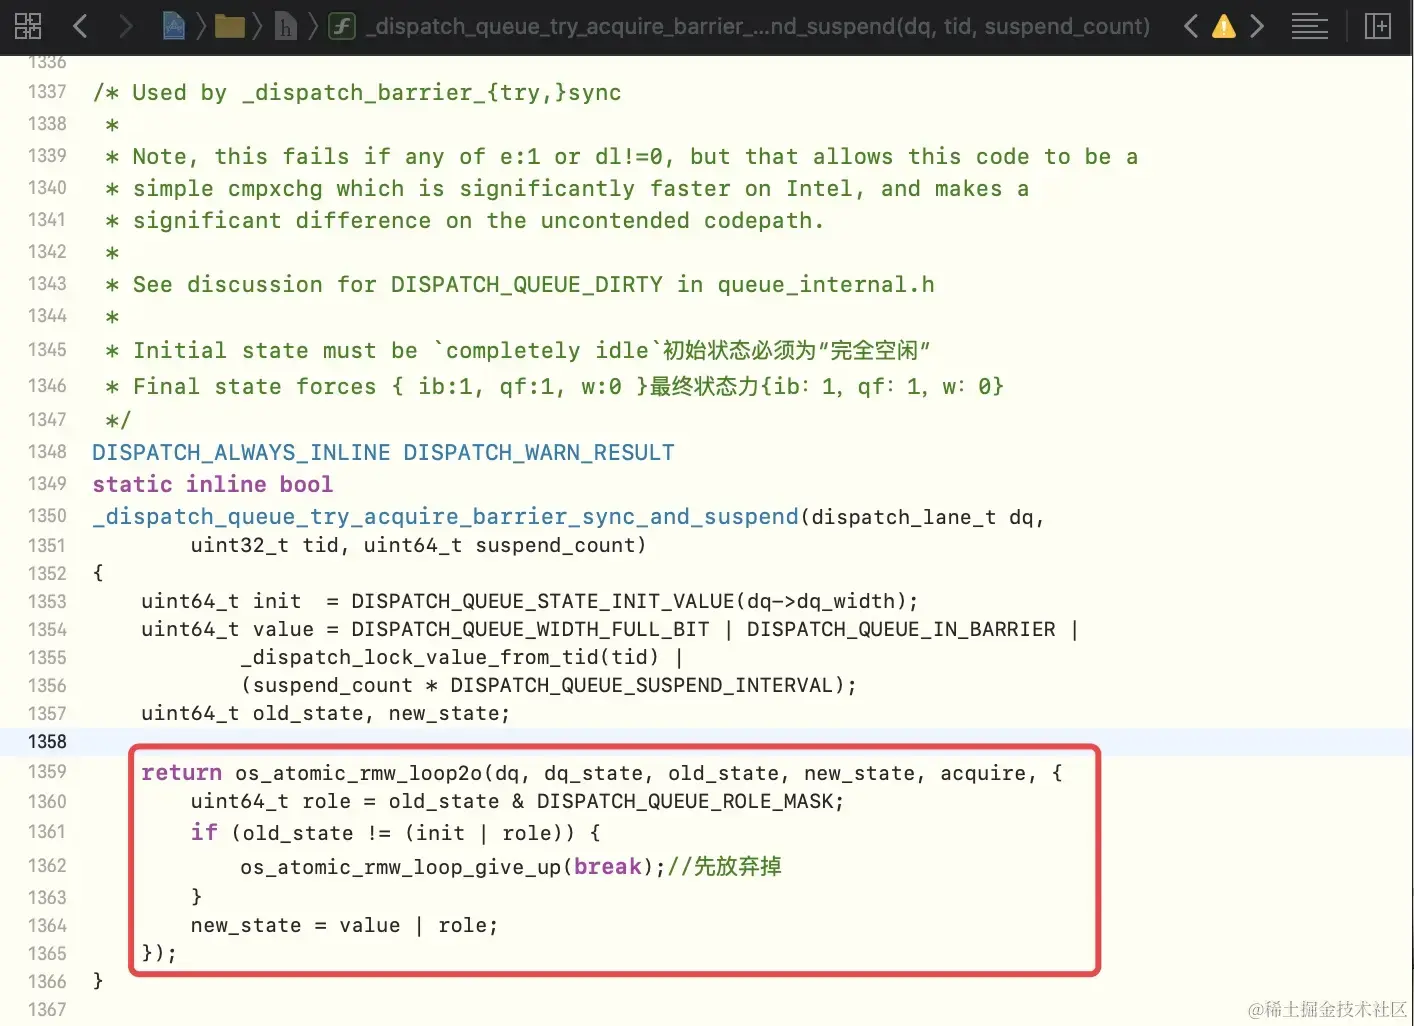The width and height of the screenshot is (1414, 1026).
Task: Click the 'return' keyword on line 1359
Action: click(x=181, y=772)
